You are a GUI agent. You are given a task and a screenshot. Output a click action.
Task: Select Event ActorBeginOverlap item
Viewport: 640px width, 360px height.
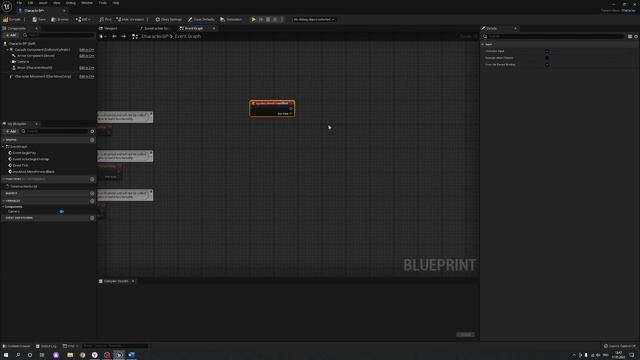[x=31, y=159]
